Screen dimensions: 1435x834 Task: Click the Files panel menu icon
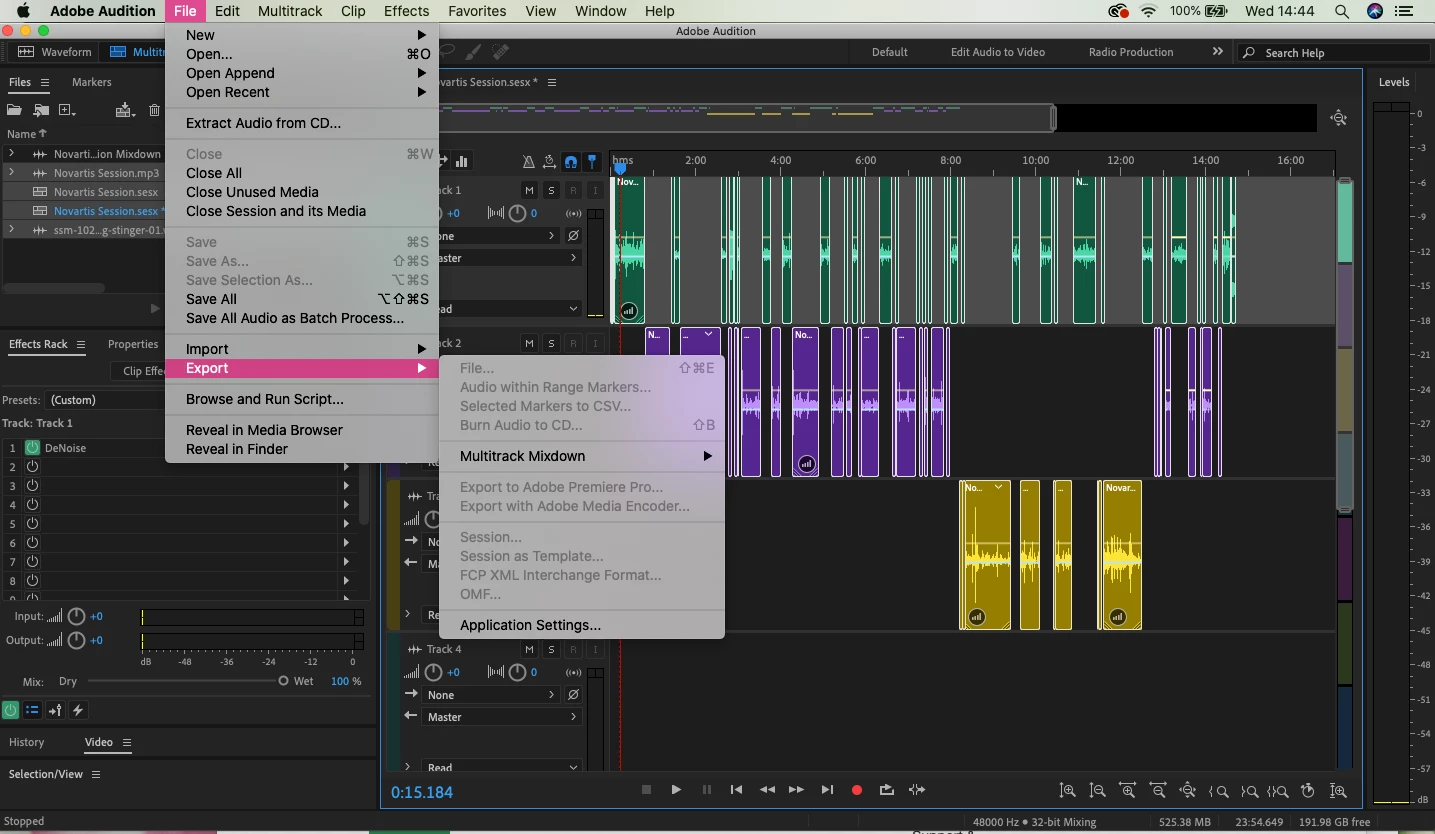click(44, 82)
